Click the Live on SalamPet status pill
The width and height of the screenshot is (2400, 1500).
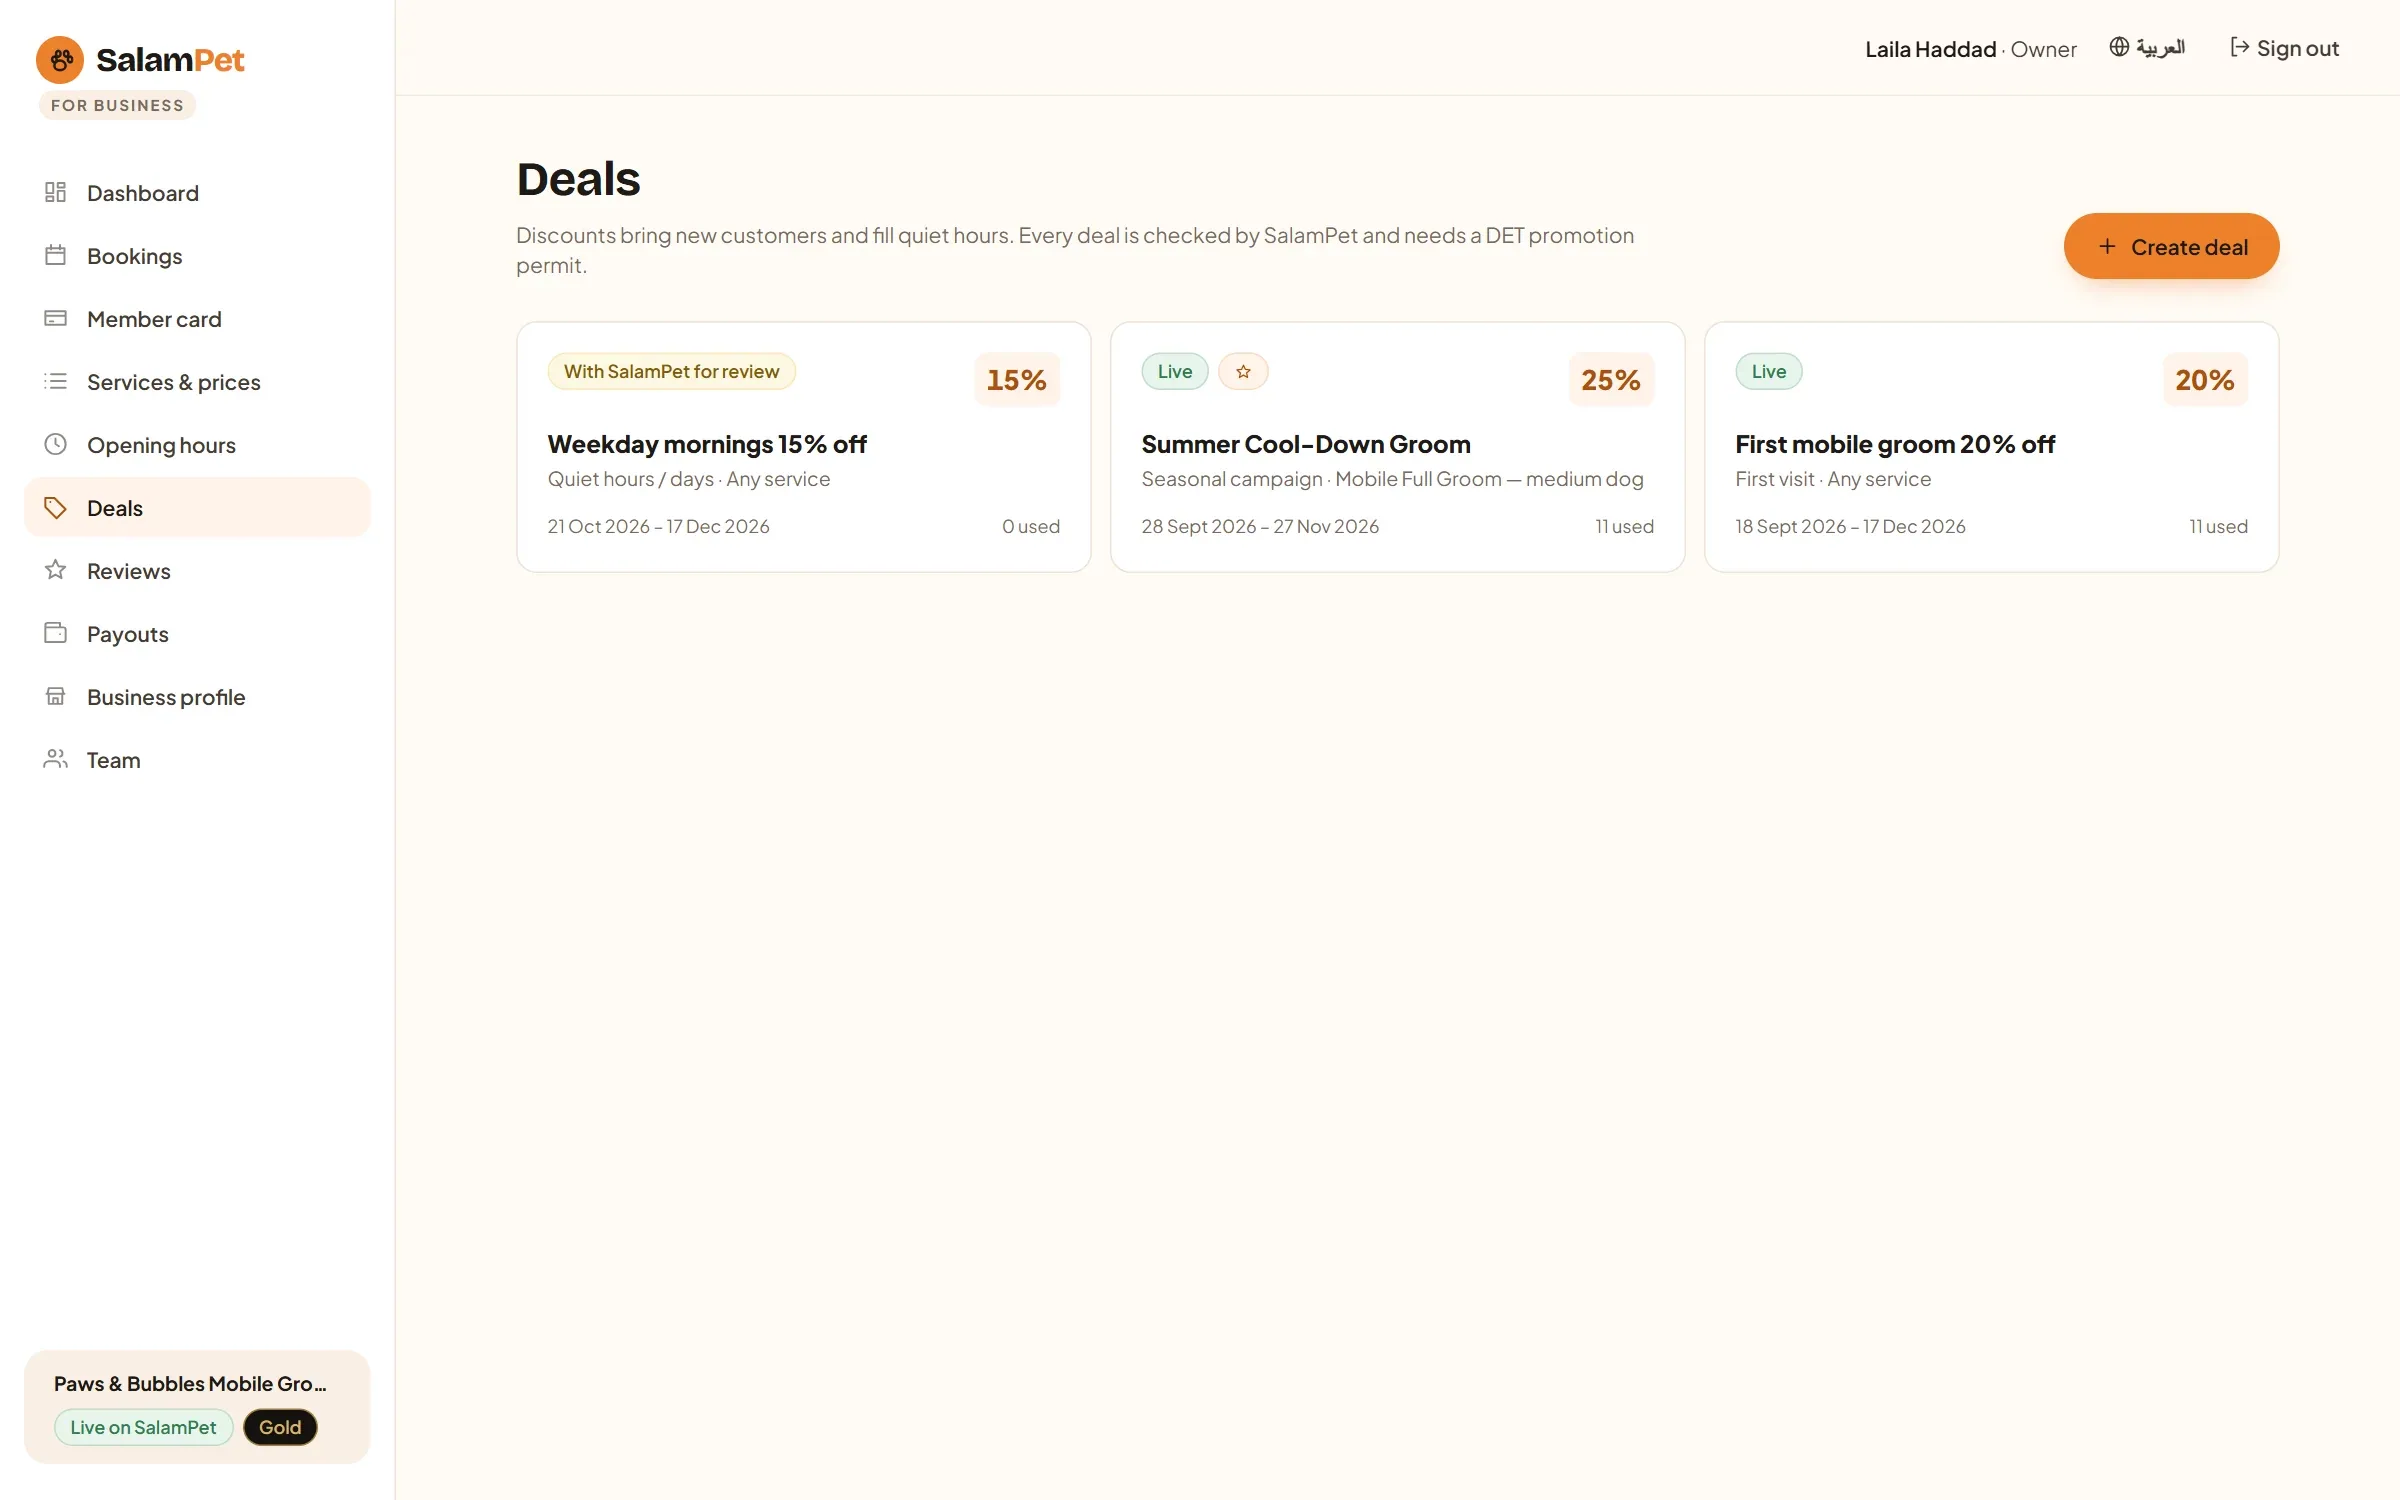coord(143,1427)
